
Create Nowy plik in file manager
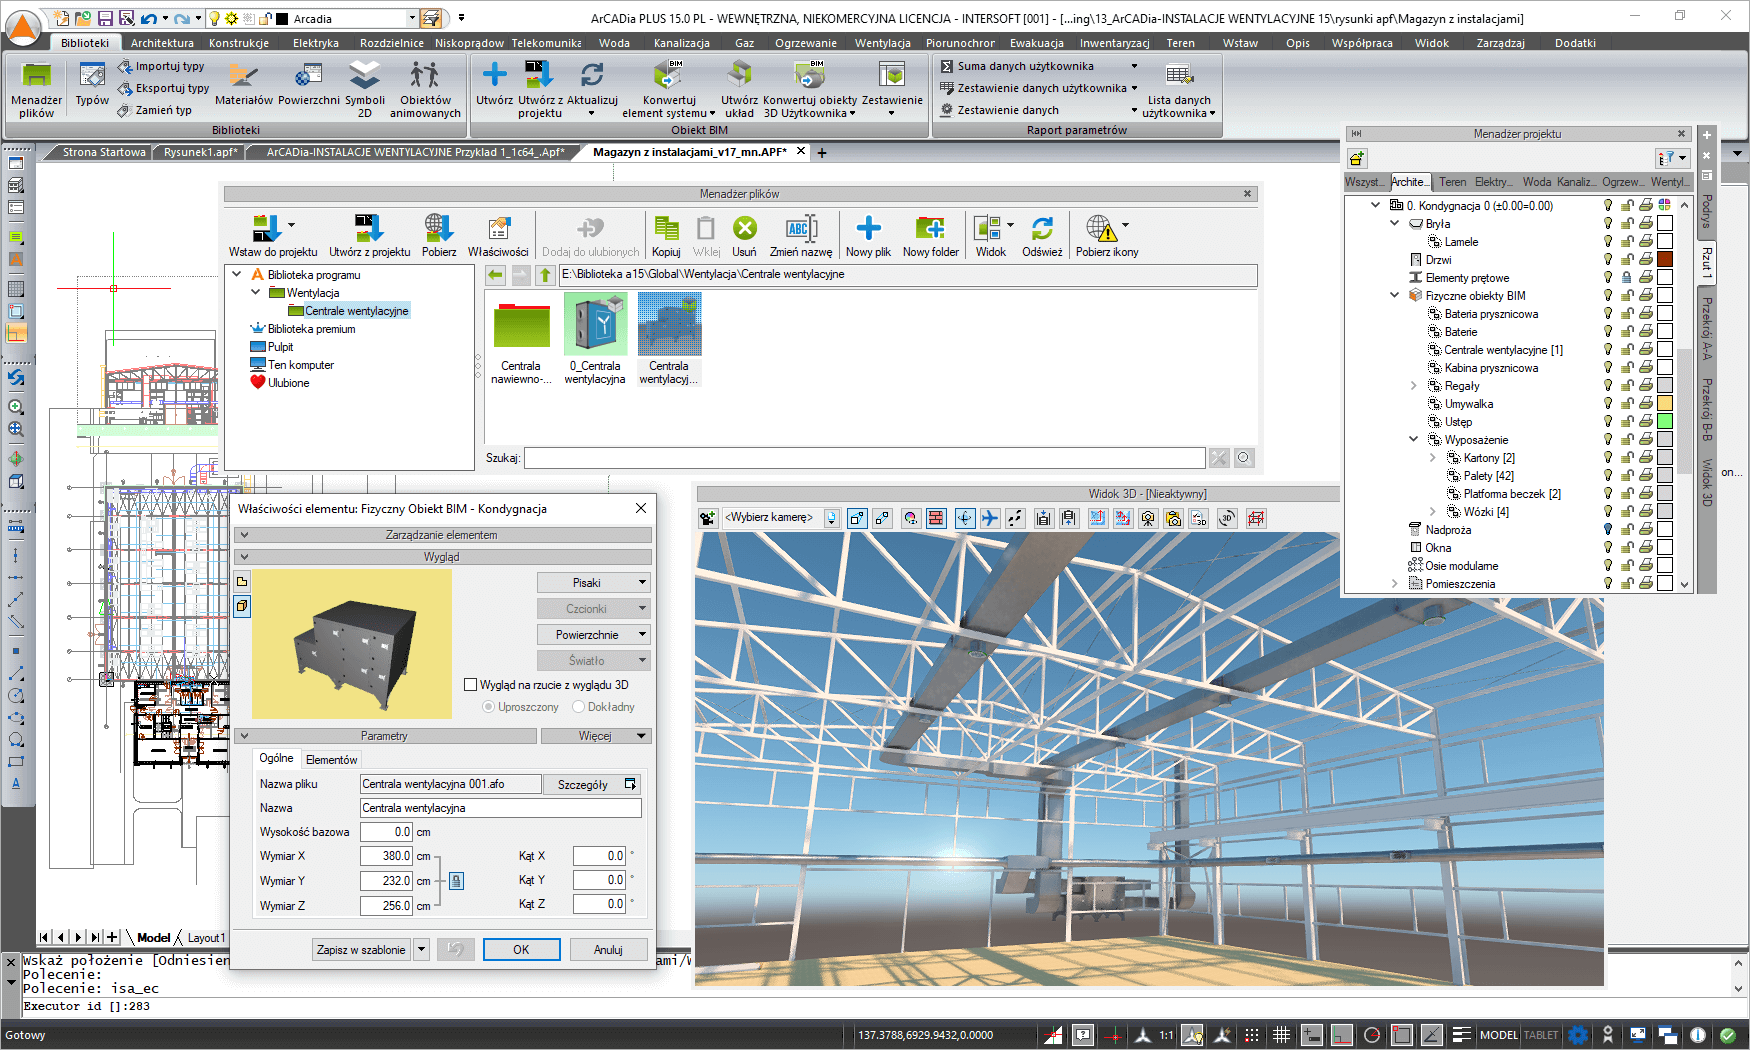click(868, 236)
